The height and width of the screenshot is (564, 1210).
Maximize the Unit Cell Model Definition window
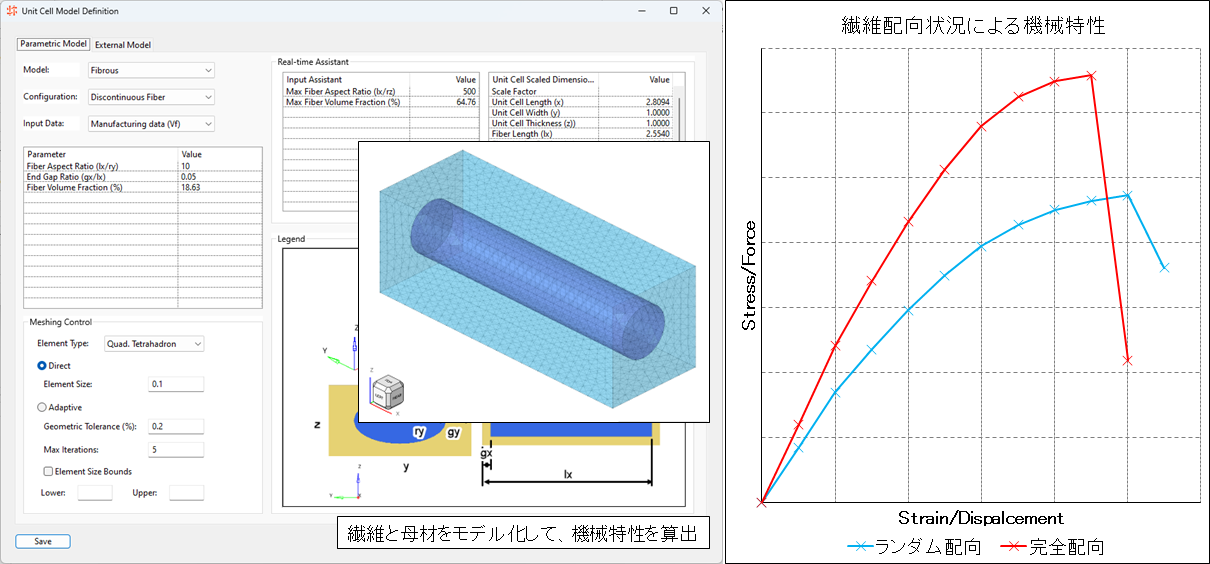[674, 11]
